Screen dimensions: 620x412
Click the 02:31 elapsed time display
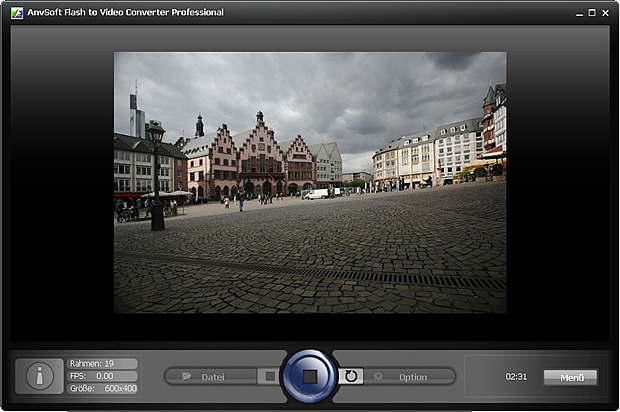pos(516,377)
